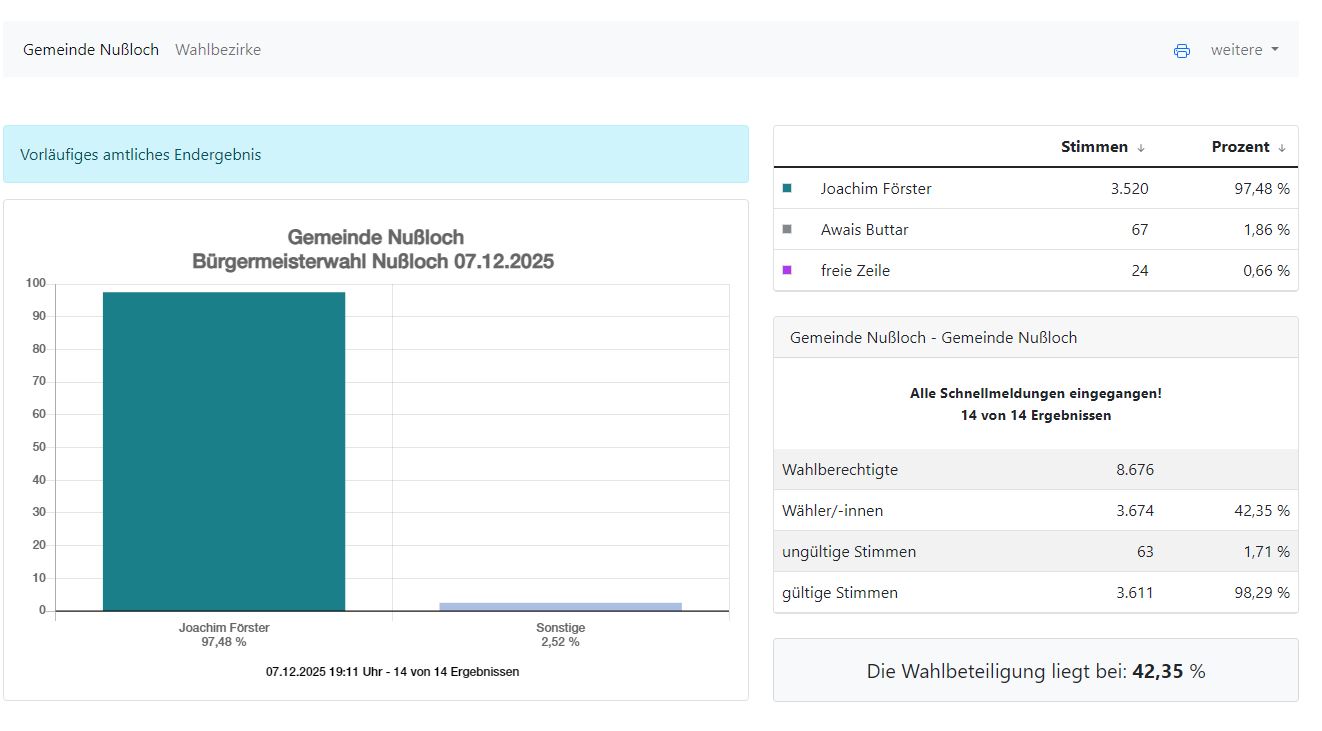The height and width of the screenshot is (731, 1322).
Task: Click the Wahlberechtigte statistics row
Action: (1035, 470)
